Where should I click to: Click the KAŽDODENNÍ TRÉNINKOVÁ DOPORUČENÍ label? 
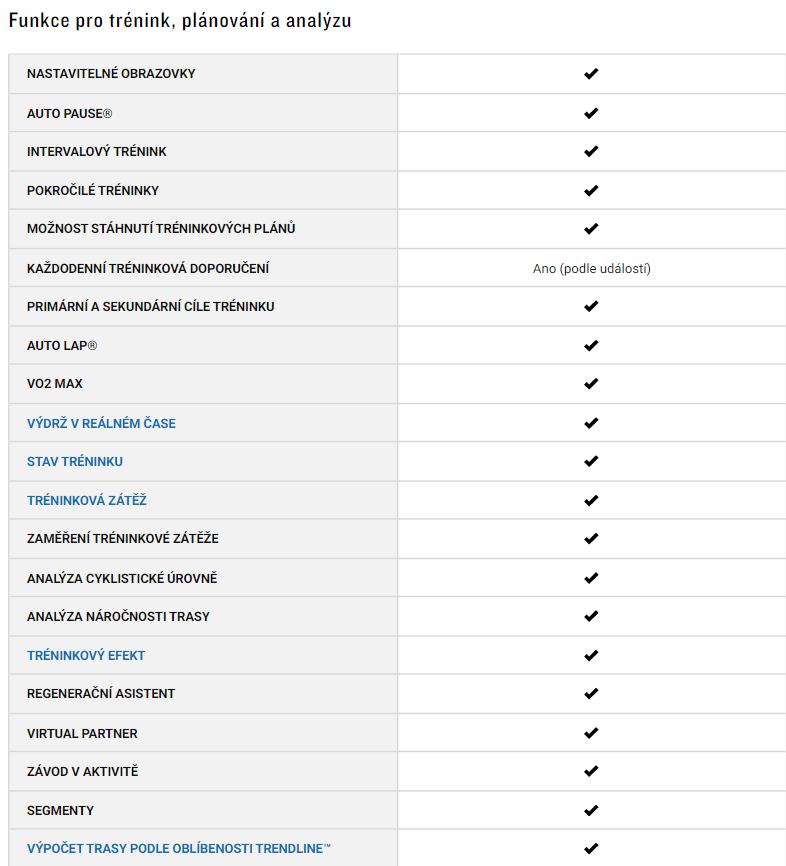(x=148, y=268)
